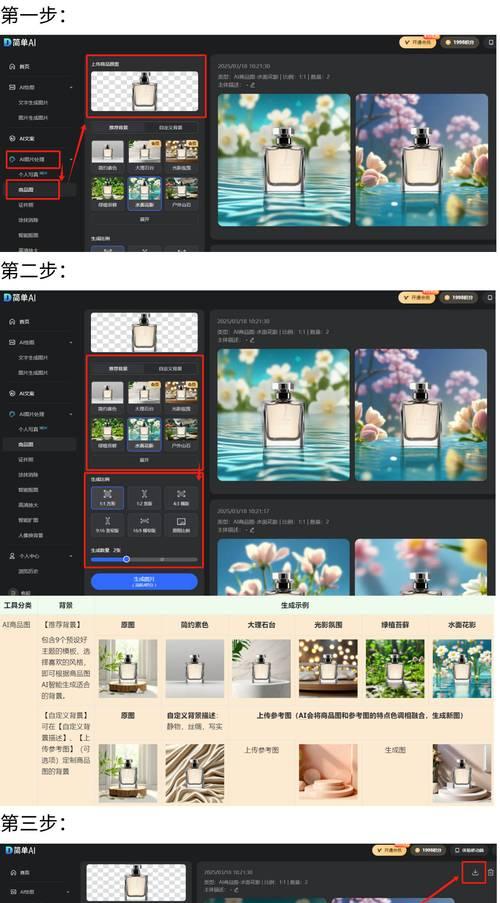The height and width of the screenshot is (903, 500).
Task: Click the blue 生成图片 button in step two
Action: point(144,581)
